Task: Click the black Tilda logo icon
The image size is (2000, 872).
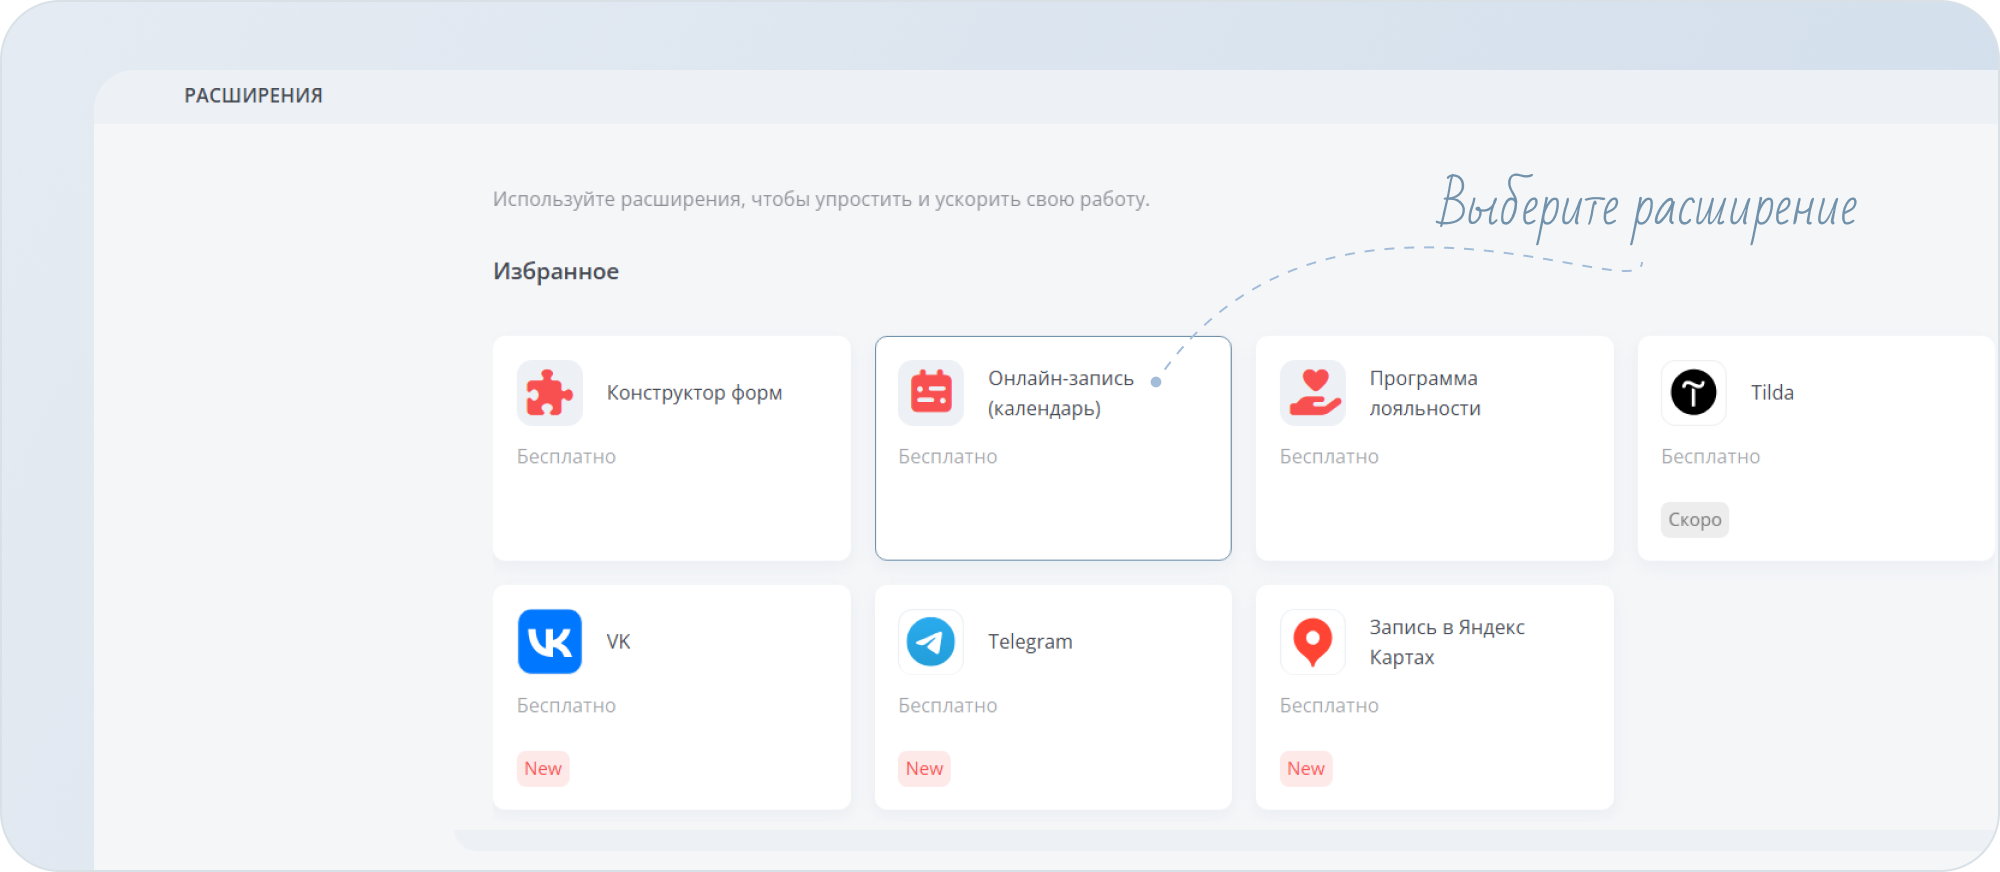Action: pos(1693,393)
